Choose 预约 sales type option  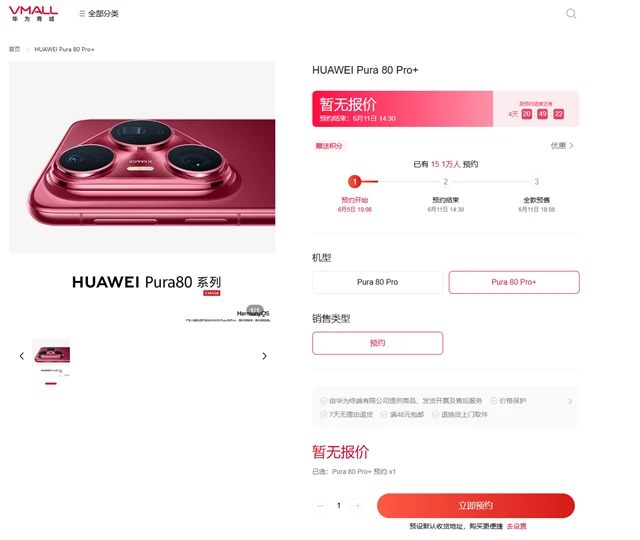click(x=378, y=343)
